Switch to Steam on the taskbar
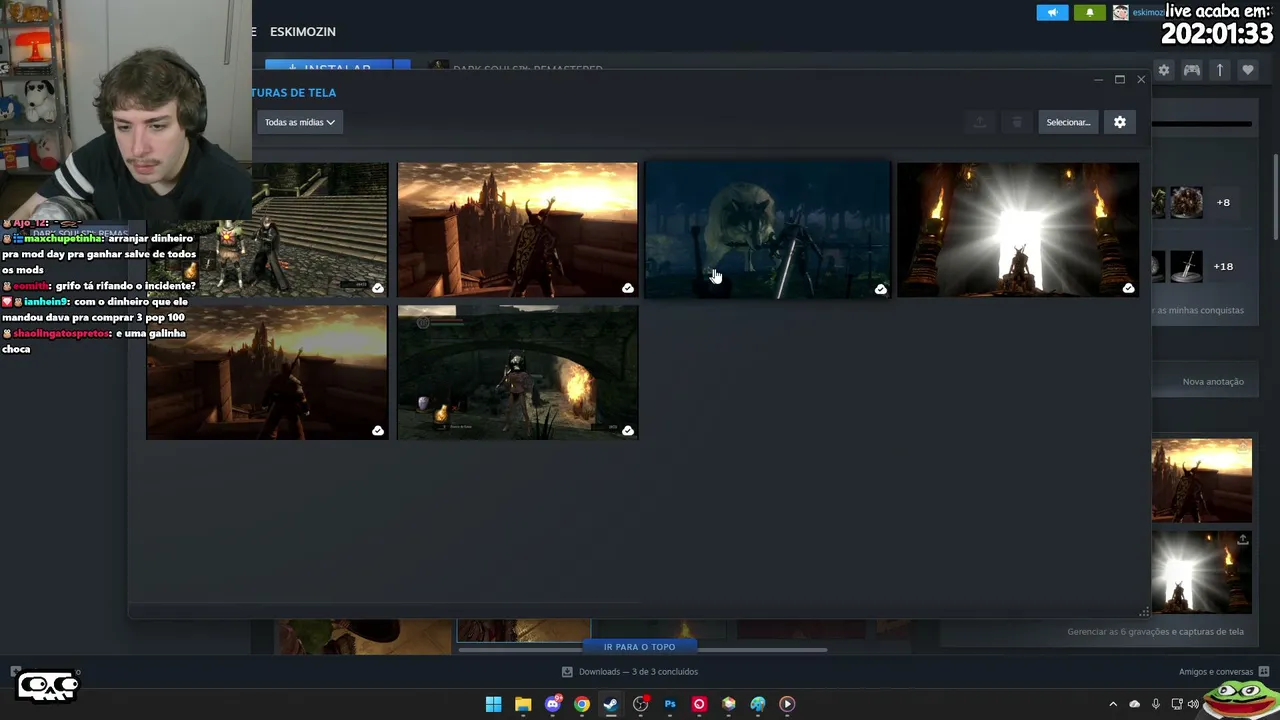The image size is (1280, 720). coord(611,704)
